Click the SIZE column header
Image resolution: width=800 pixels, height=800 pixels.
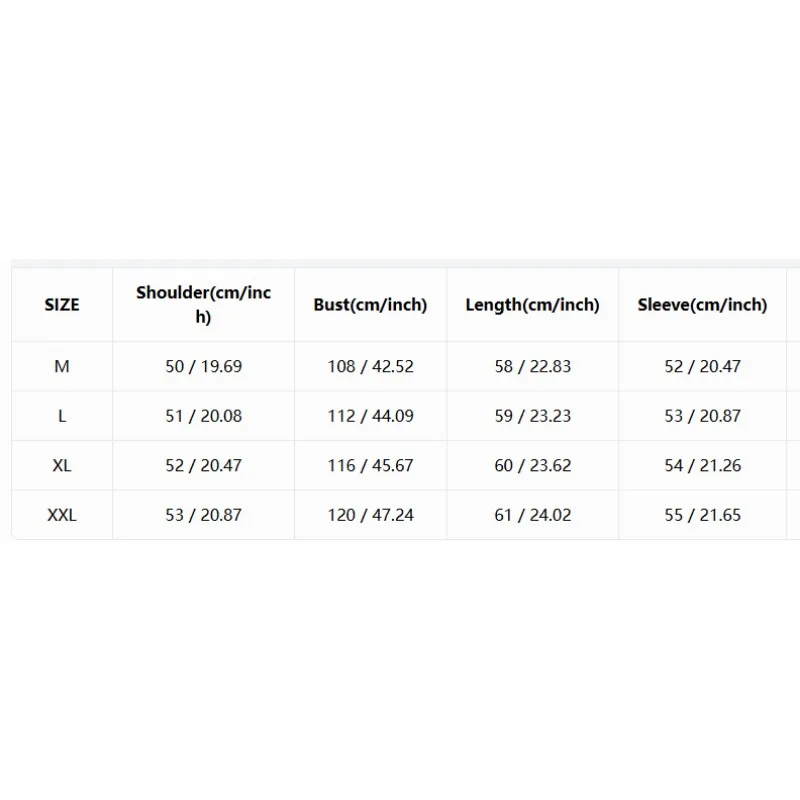62,305
